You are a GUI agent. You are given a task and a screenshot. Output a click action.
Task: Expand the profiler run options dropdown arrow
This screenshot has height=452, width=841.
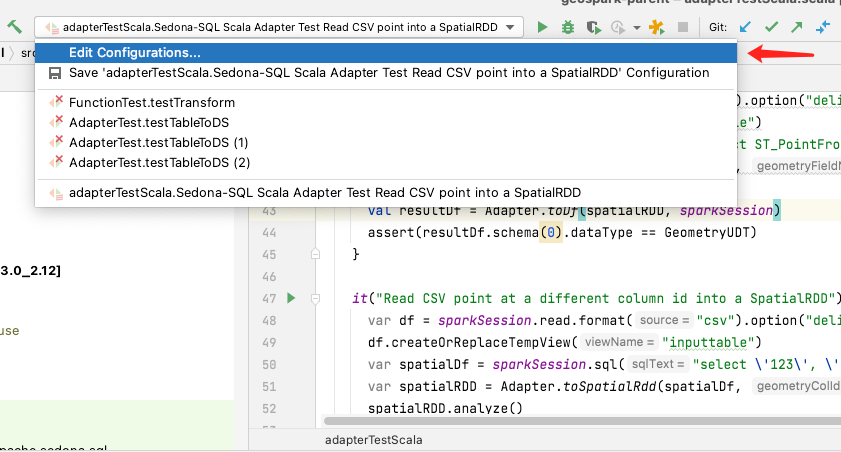click(x=636, y=28)
